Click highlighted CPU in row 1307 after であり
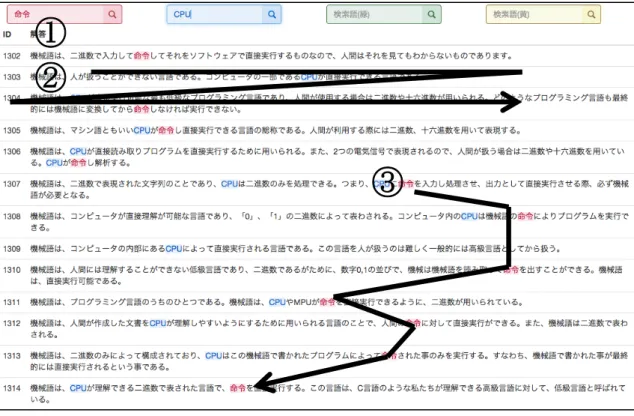The height and width of the screenshot is (416, 634). coord(229,184)
